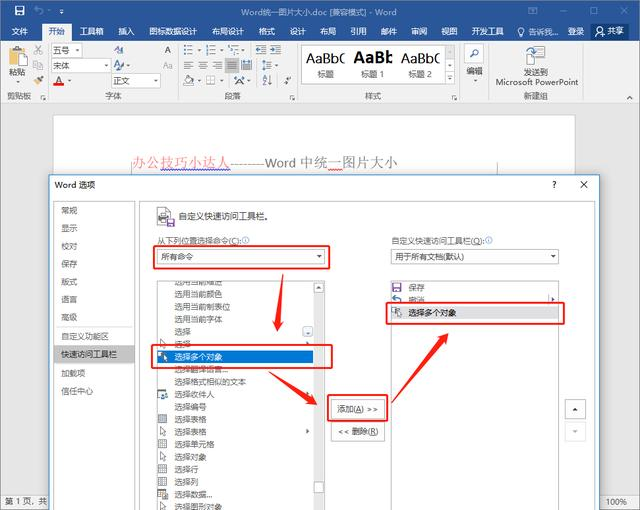Click 发送到 Microsoft PowerPoint icon
This screenshot has width=640, height=510.
coord(535,56)
